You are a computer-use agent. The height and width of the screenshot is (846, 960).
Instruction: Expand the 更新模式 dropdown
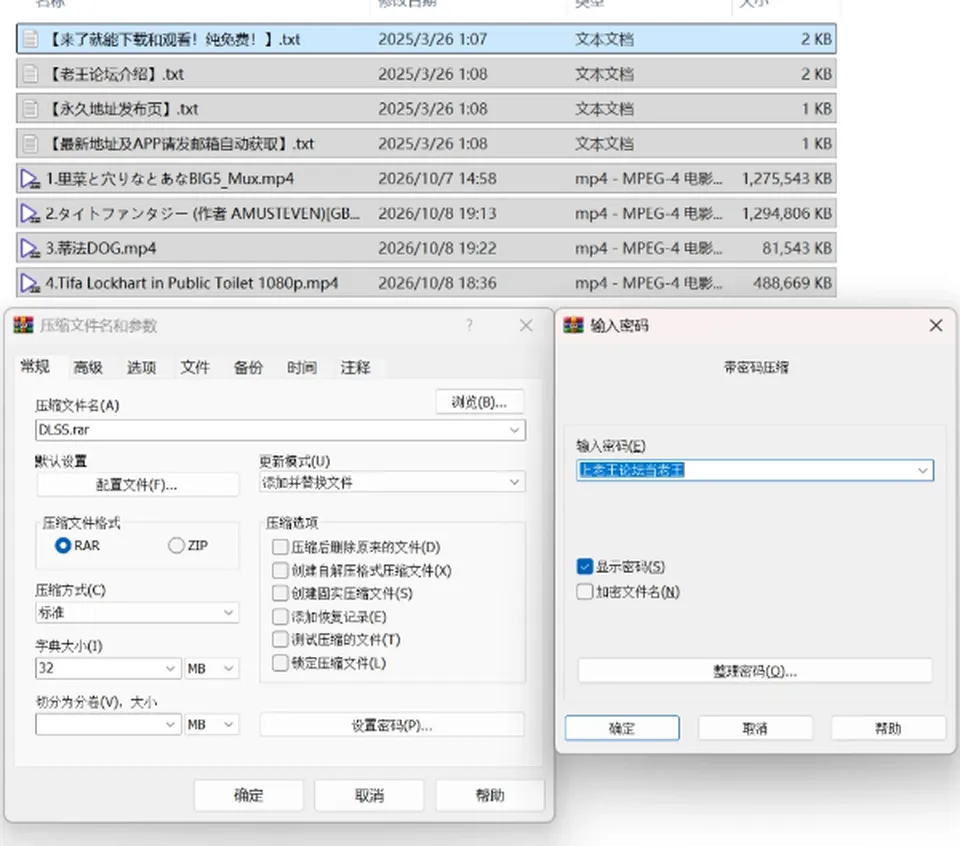click(x=514, y=482)
